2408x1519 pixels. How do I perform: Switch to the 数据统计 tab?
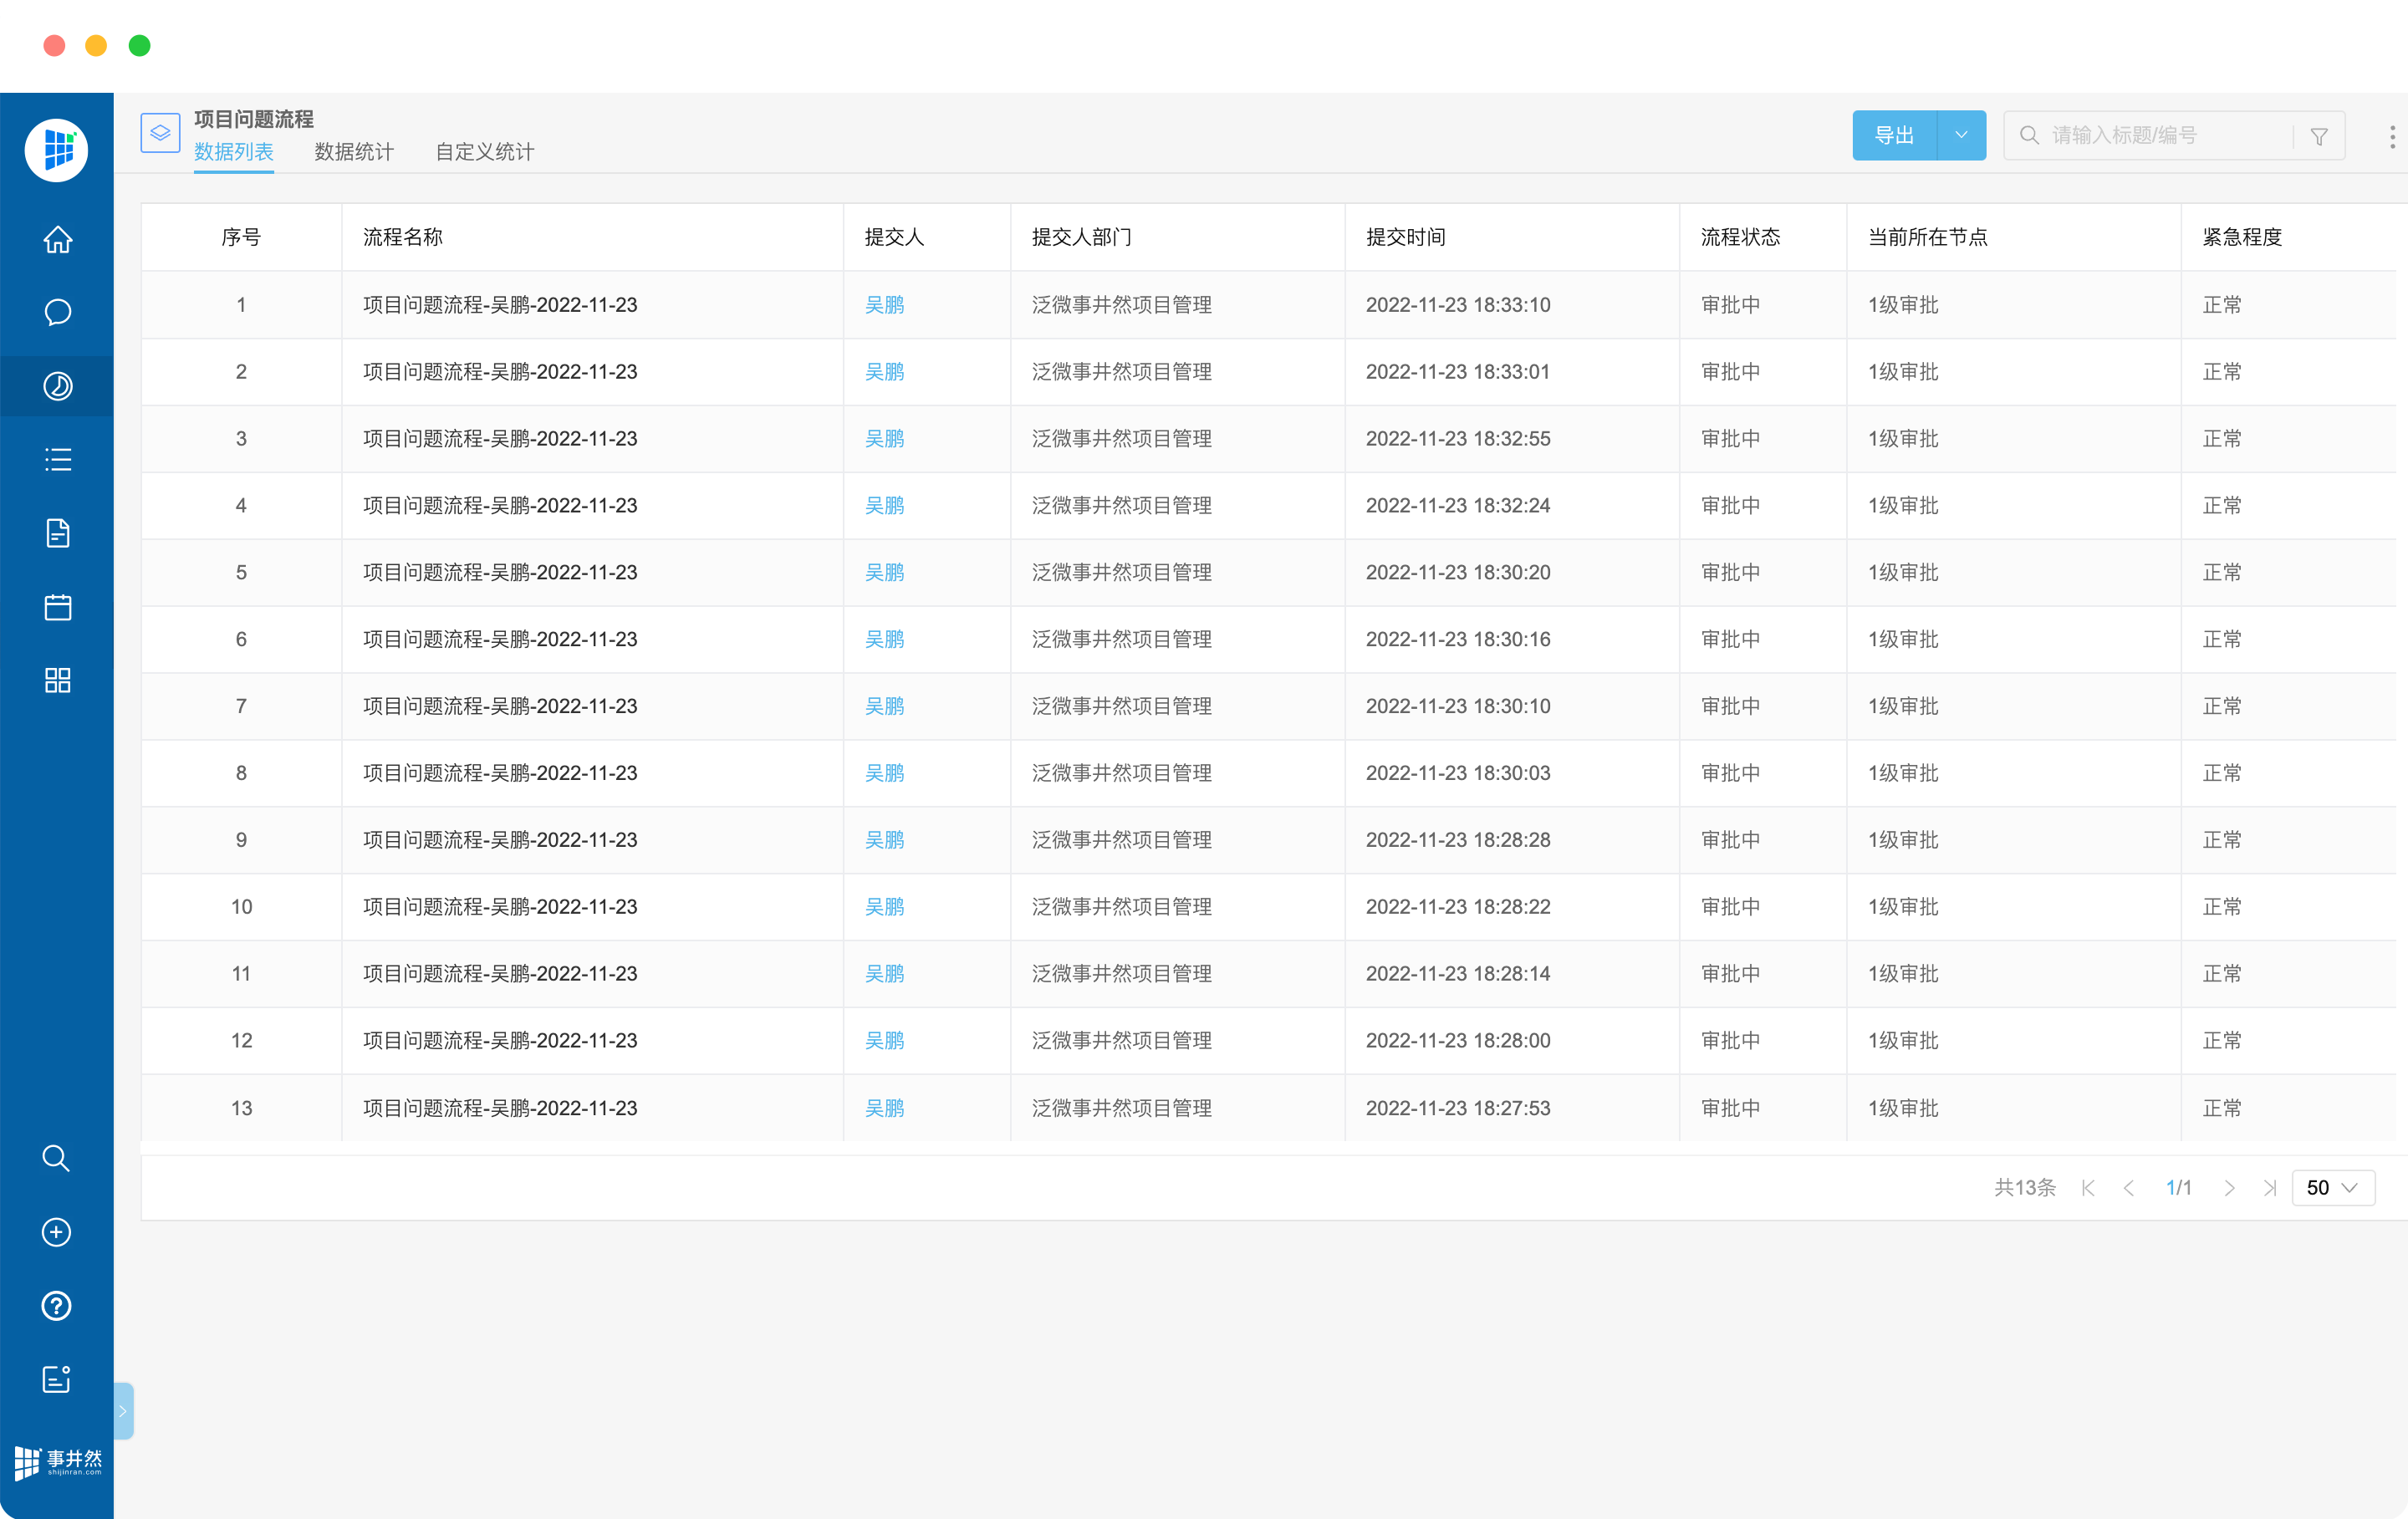coord(354,152)
